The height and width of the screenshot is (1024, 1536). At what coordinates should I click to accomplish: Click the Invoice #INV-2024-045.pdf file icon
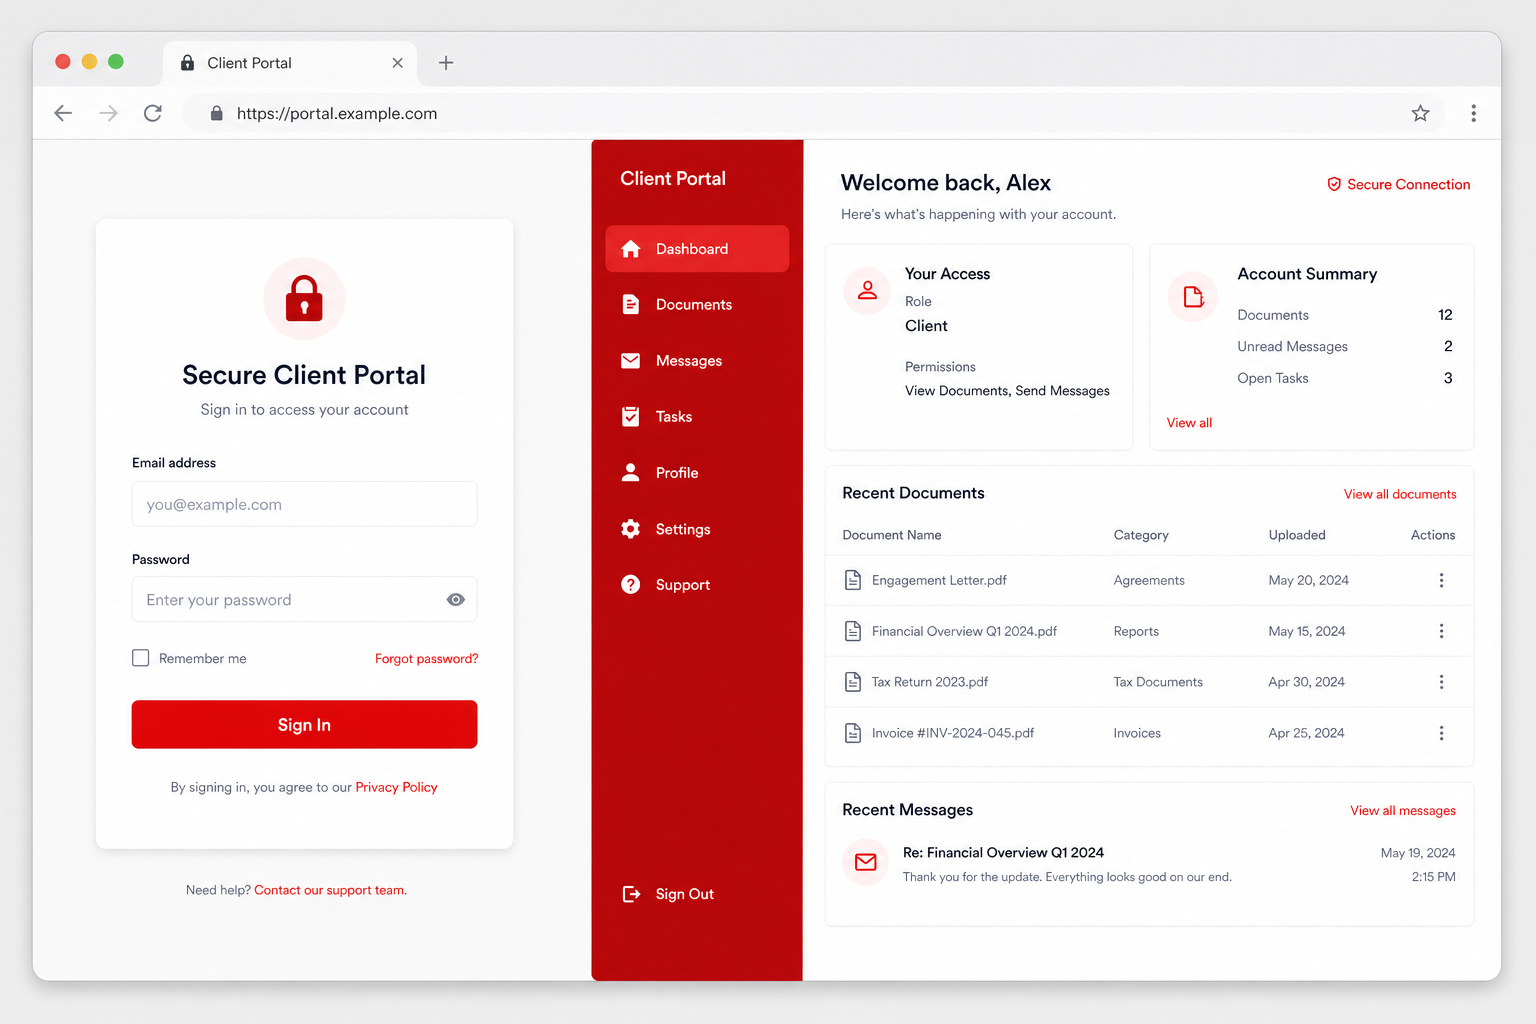(x=853, y=733)
